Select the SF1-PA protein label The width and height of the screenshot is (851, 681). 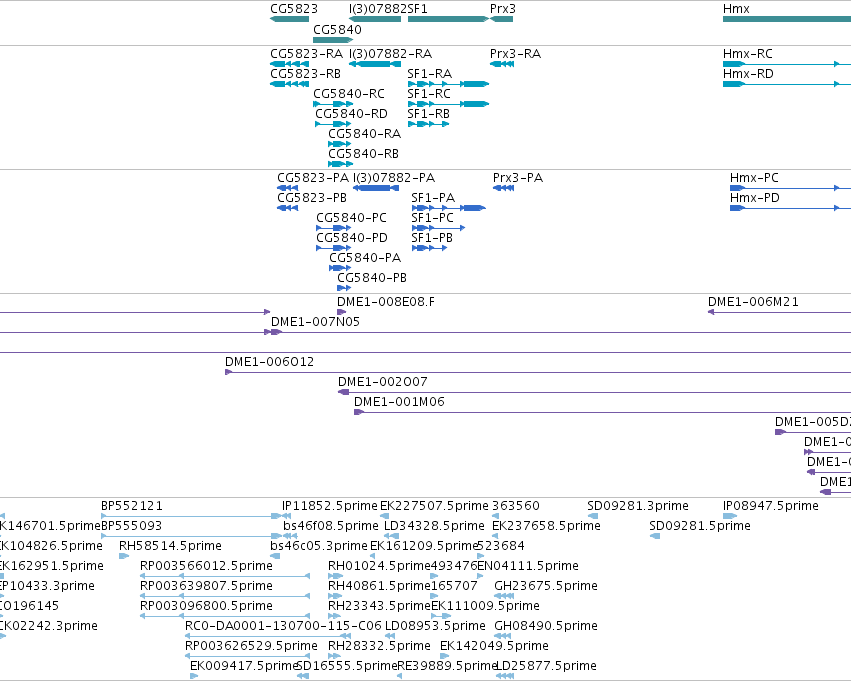pyautogui.click(x=433, y=198)
